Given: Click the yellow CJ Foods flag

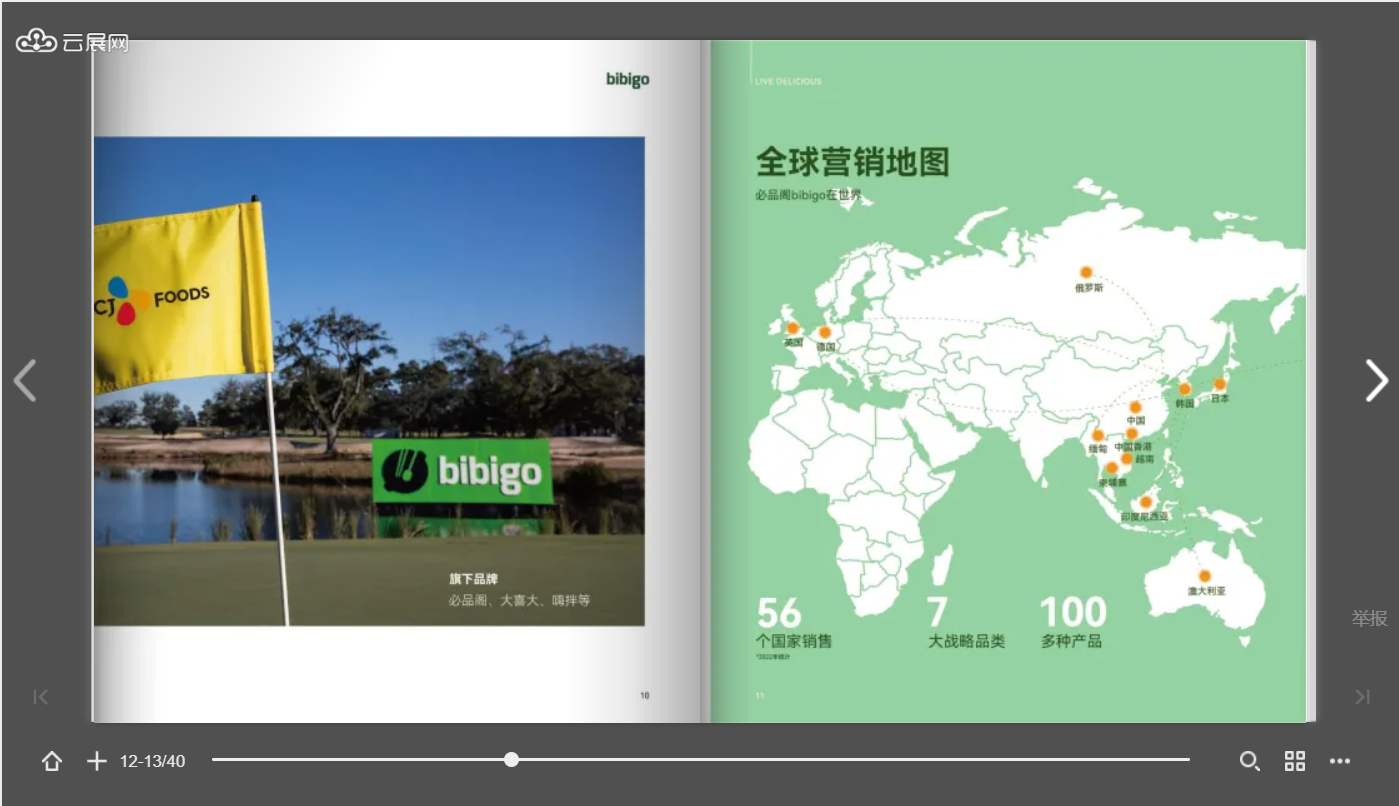Looking at the screenshot, I should pyautogui.click(x=183, y=295).
